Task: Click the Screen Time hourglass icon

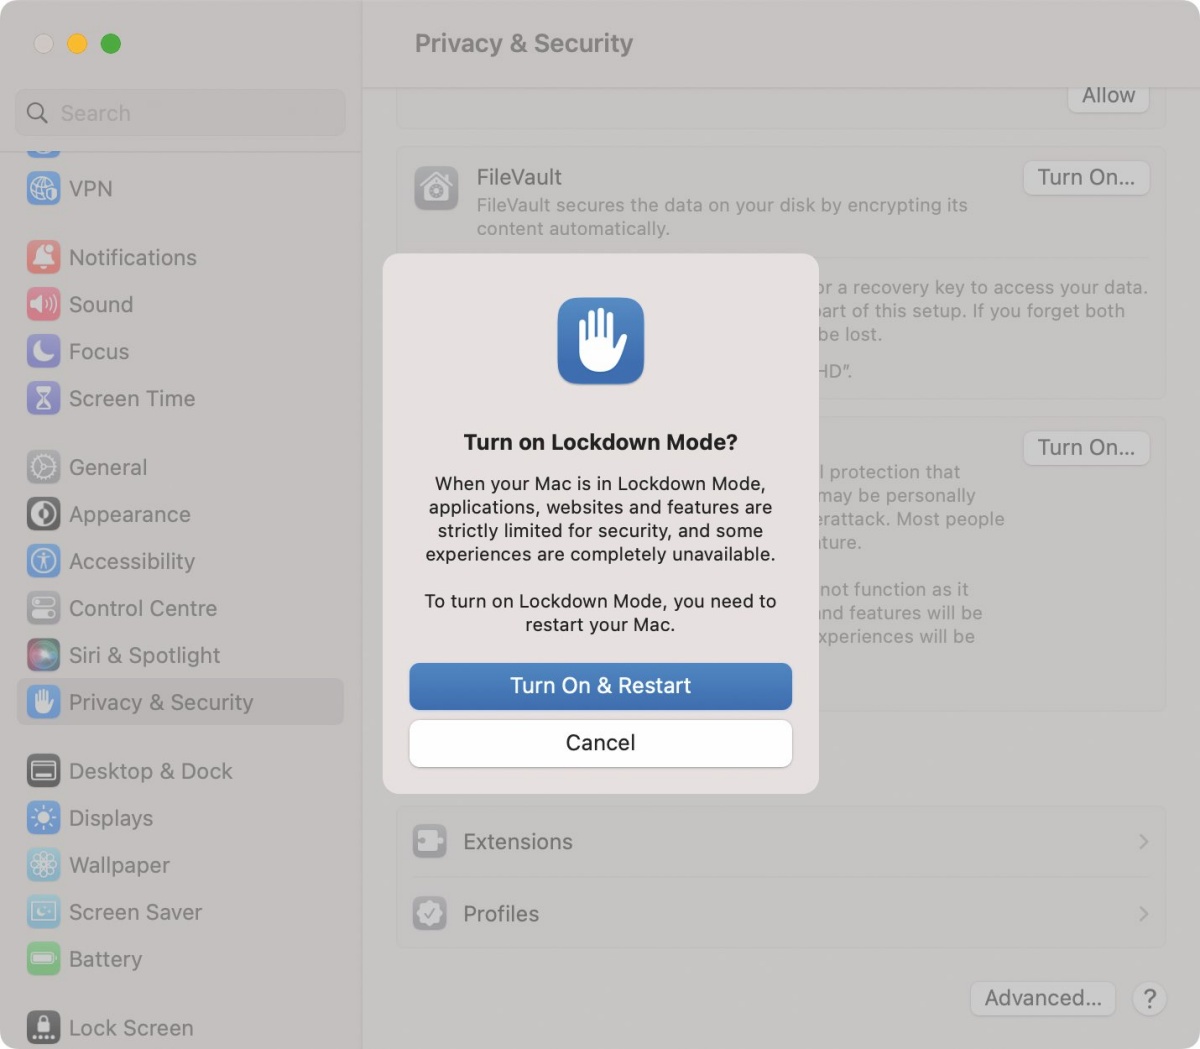Action: [x=43, y=398]
